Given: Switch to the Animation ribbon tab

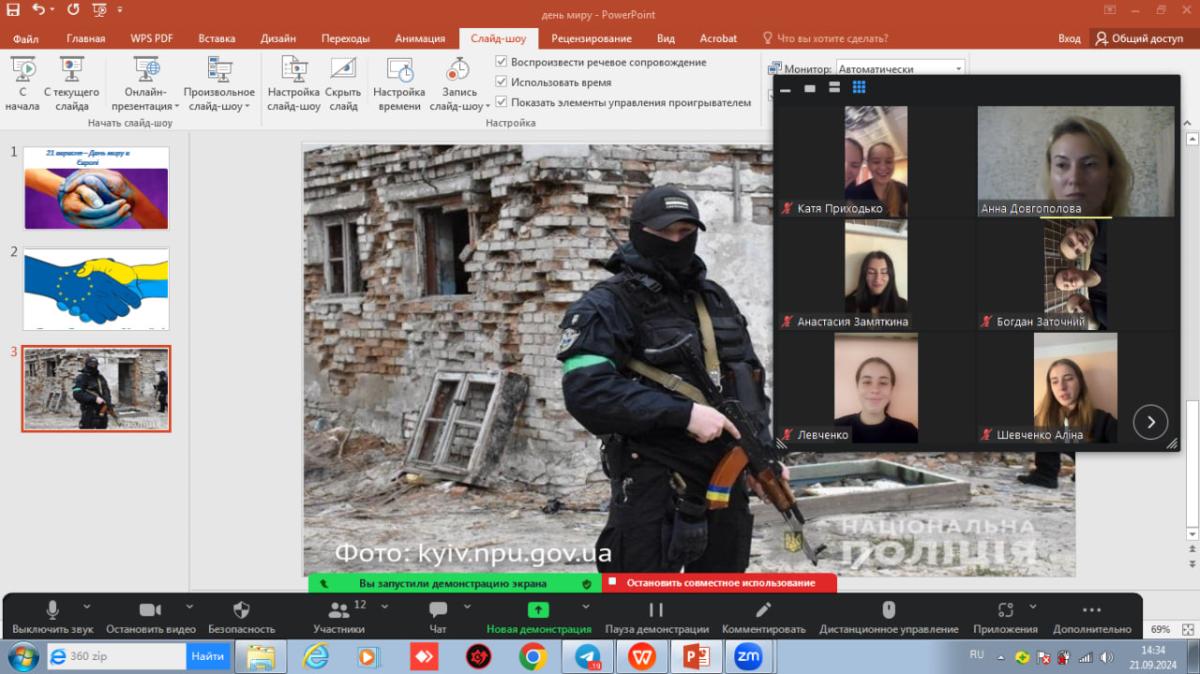Looking at the screenshot, I should (x=419, y=38).
